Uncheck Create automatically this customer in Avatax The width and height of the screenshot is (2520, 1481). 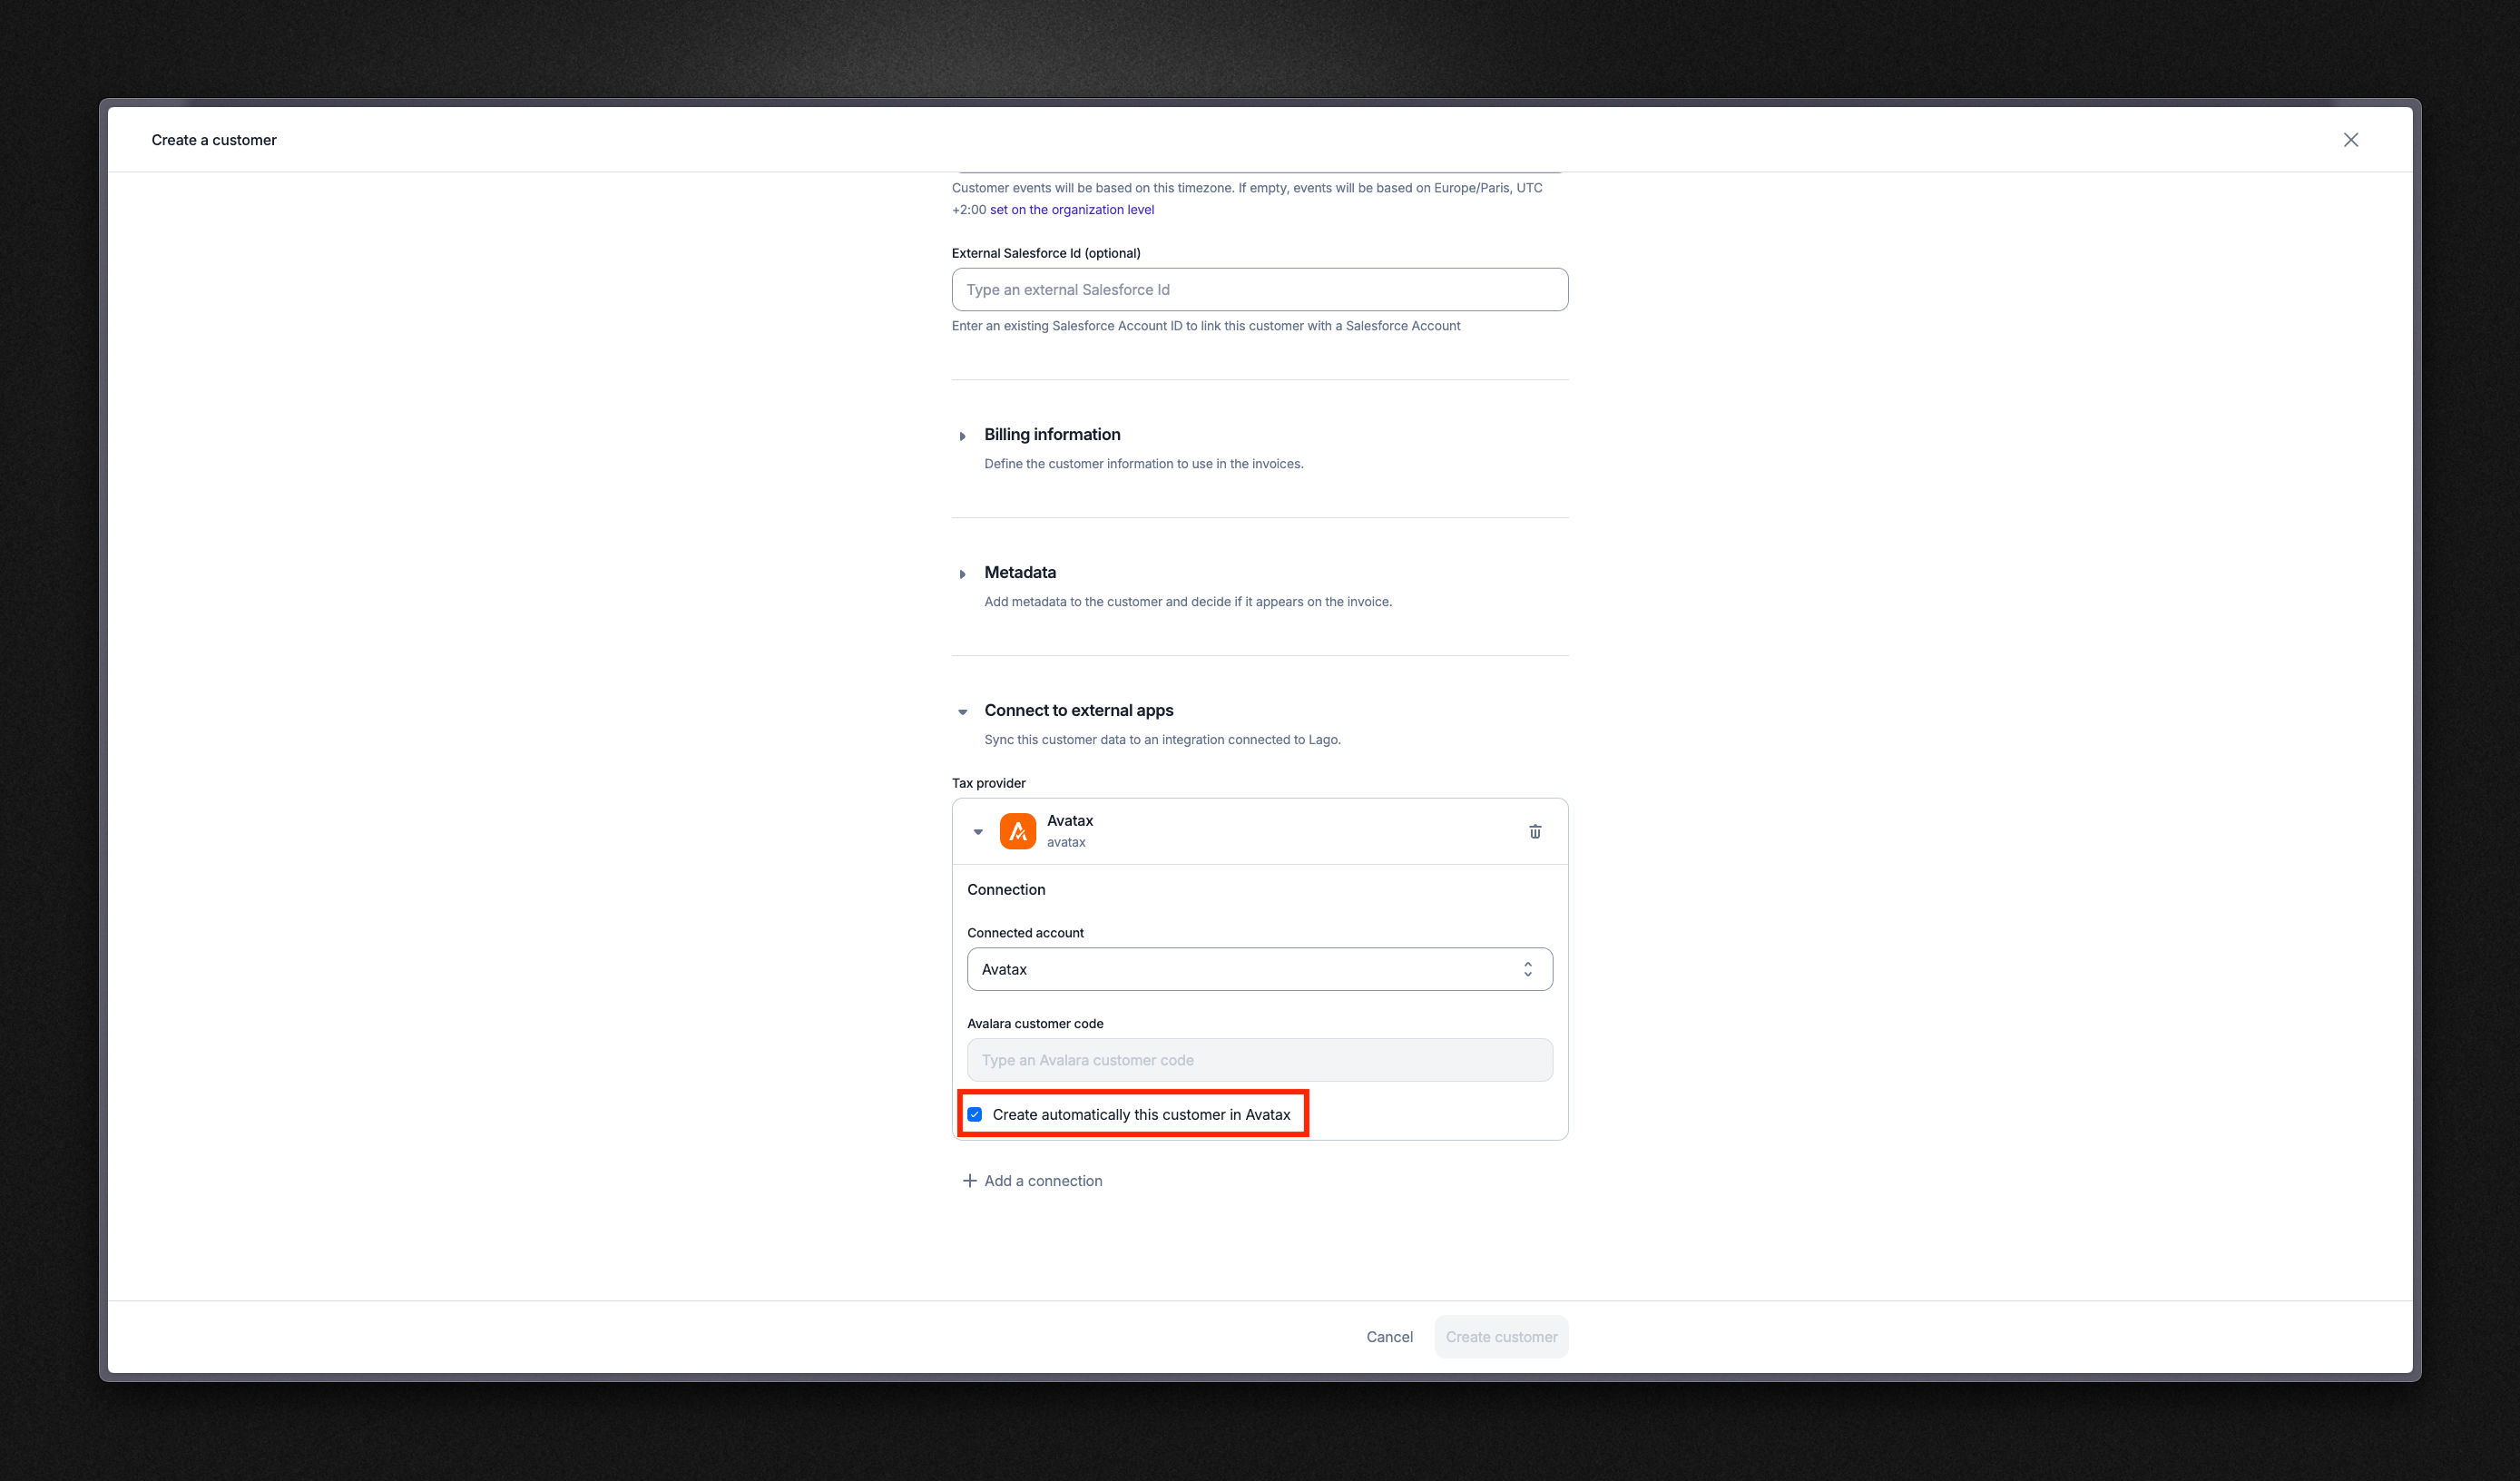point(975,1114)
